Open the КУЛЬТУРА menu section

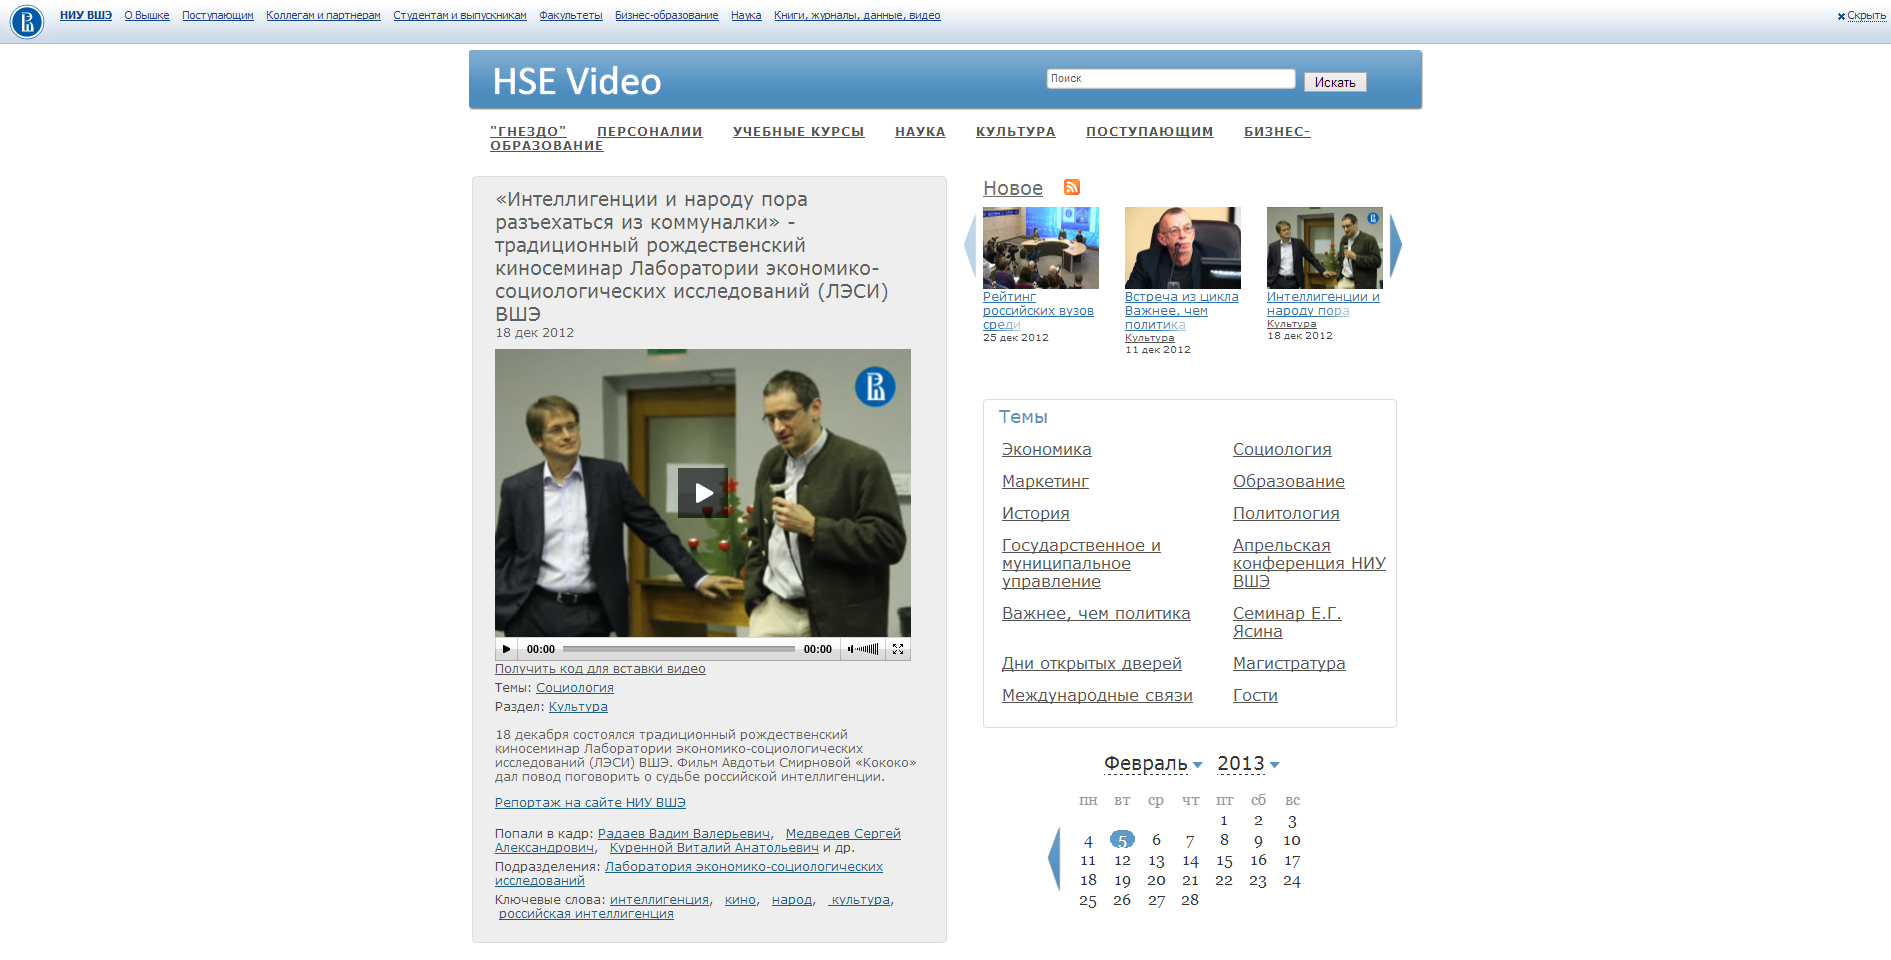[1016, 131]
